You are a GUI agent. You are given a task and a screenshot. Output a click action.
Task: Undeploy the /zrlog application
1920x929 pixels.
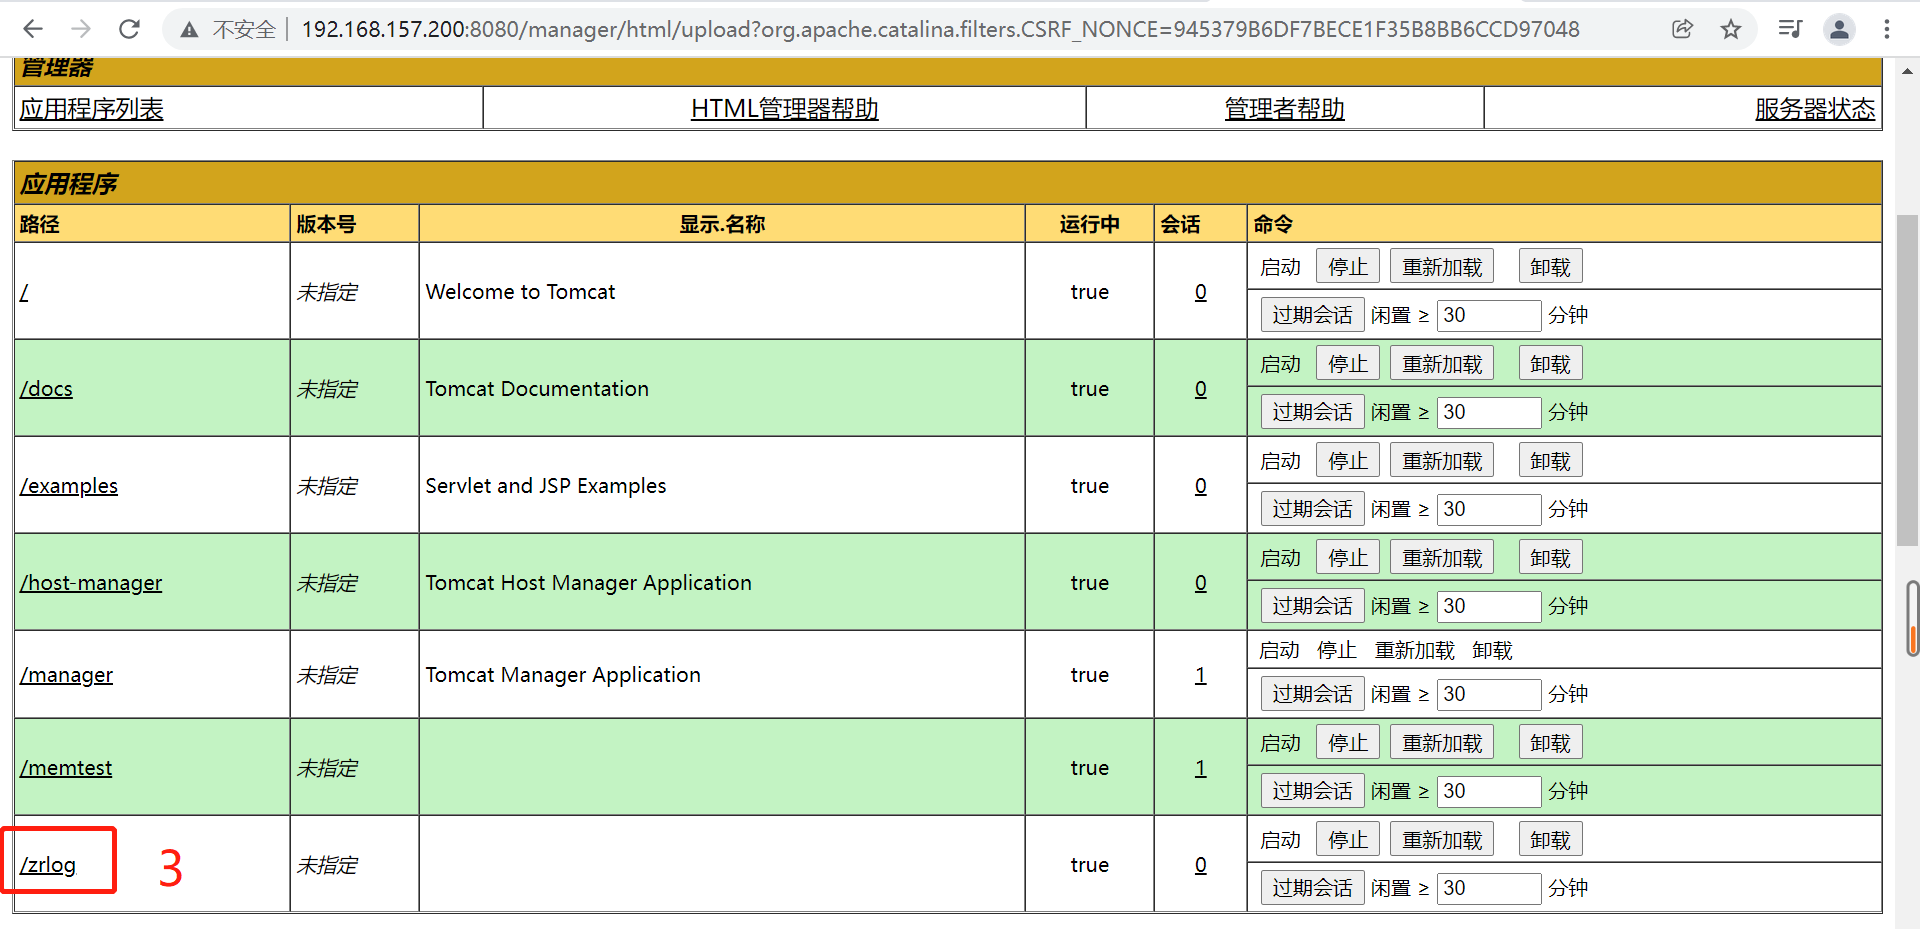[x=1550, y=838]
